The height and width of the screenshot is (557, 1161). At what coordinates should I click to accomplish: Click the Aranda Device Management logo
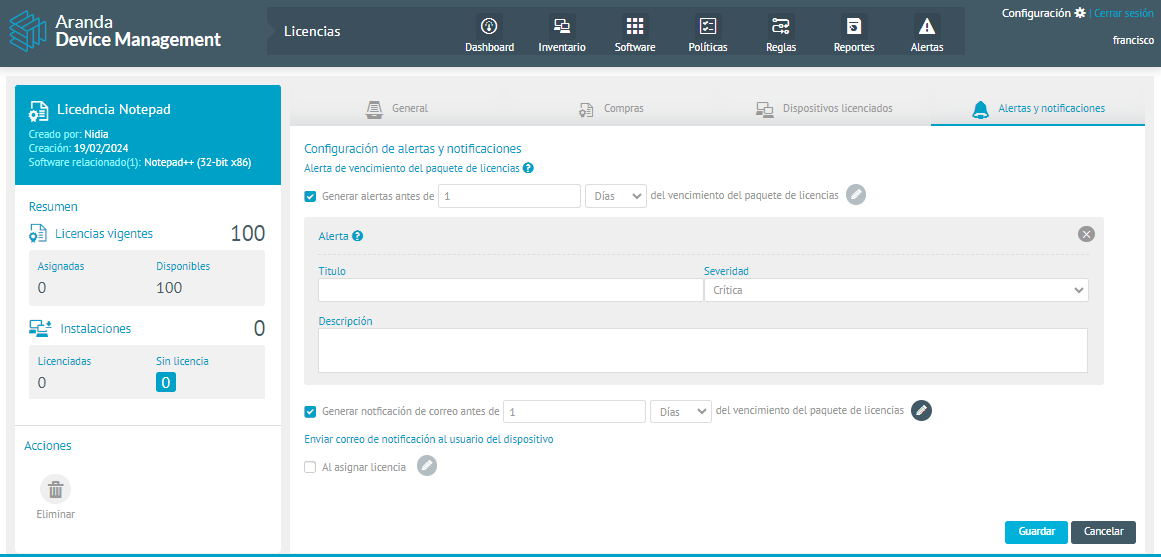[115, 32]
